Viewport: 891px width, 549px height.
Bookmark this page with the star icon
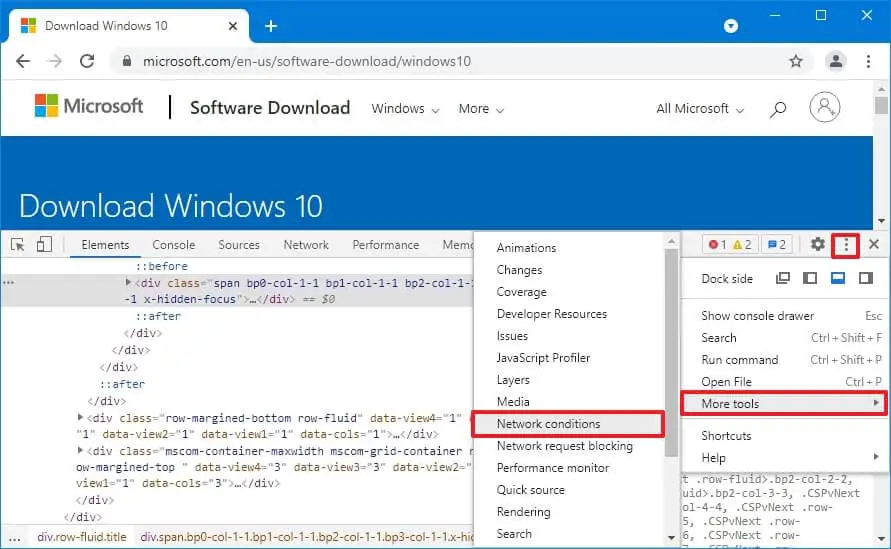[796, 61]
